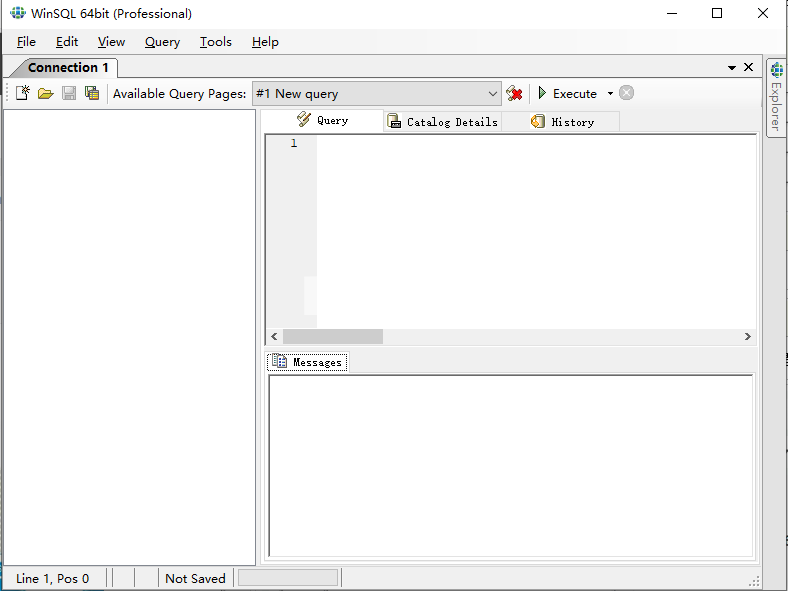The height and width of the screenshot is (591, 788).
Task: Switch to the Query tab
Action: point(322,121)
